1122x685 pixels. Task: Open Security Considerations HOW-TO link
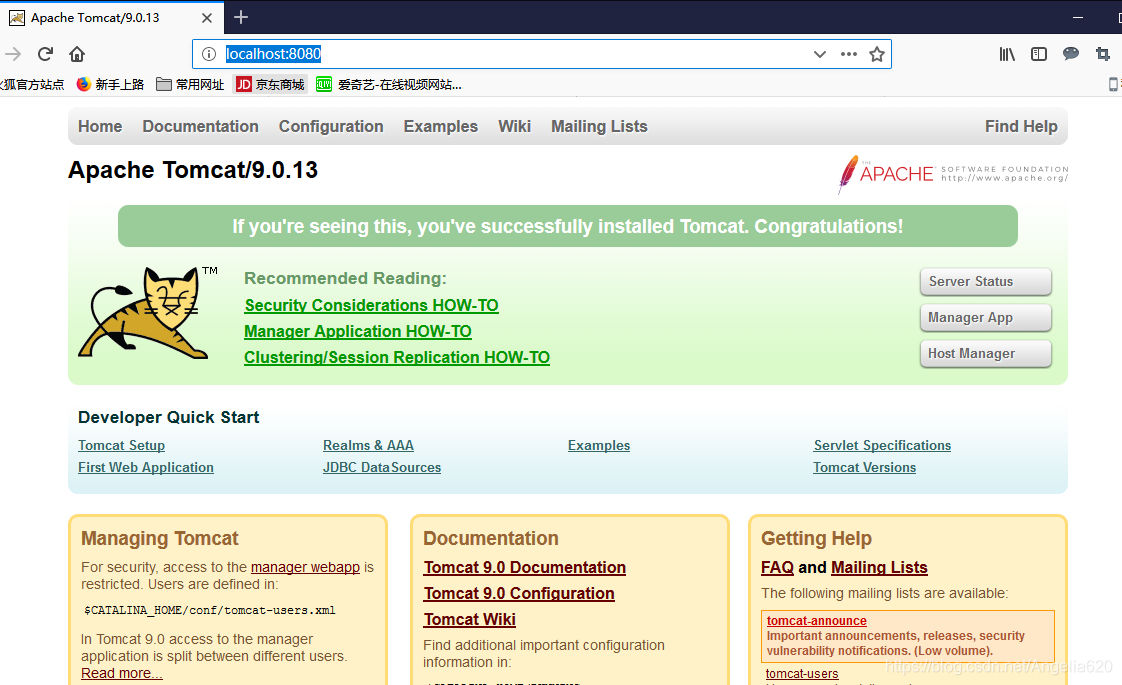(x=371, y=306)
